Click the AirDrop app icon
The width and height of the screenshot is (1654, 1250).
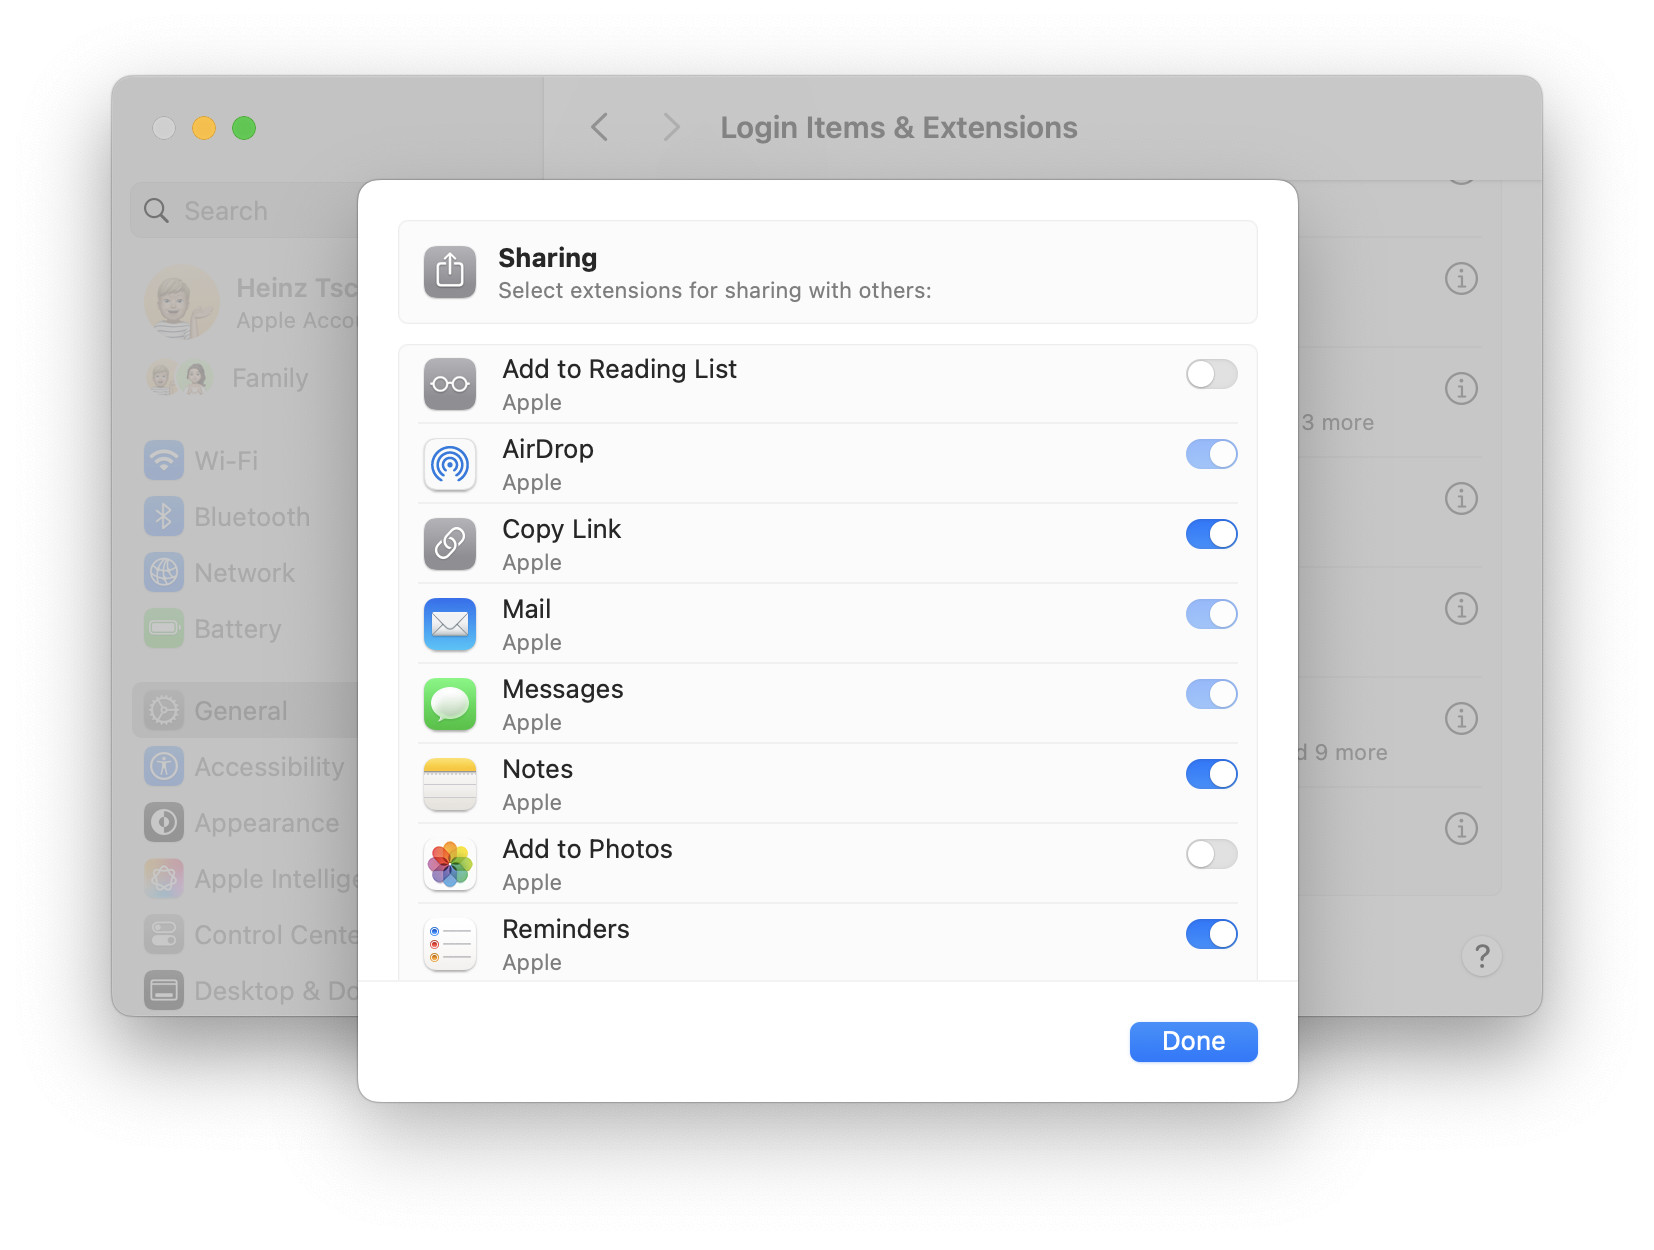coord(450,464)
